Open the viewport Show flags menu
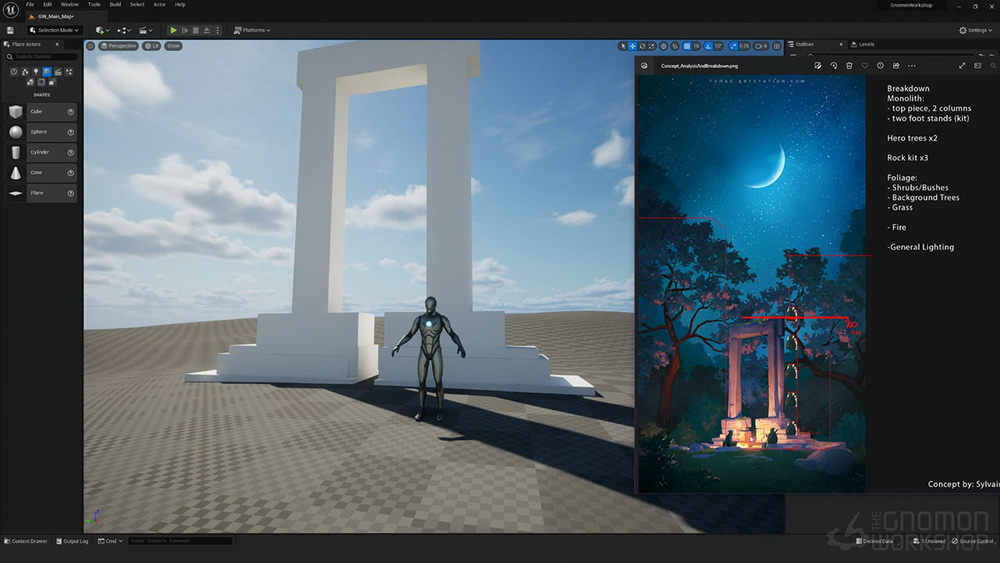The width and height of the screenshot is (1000, 563). click(x=173, y=46)
